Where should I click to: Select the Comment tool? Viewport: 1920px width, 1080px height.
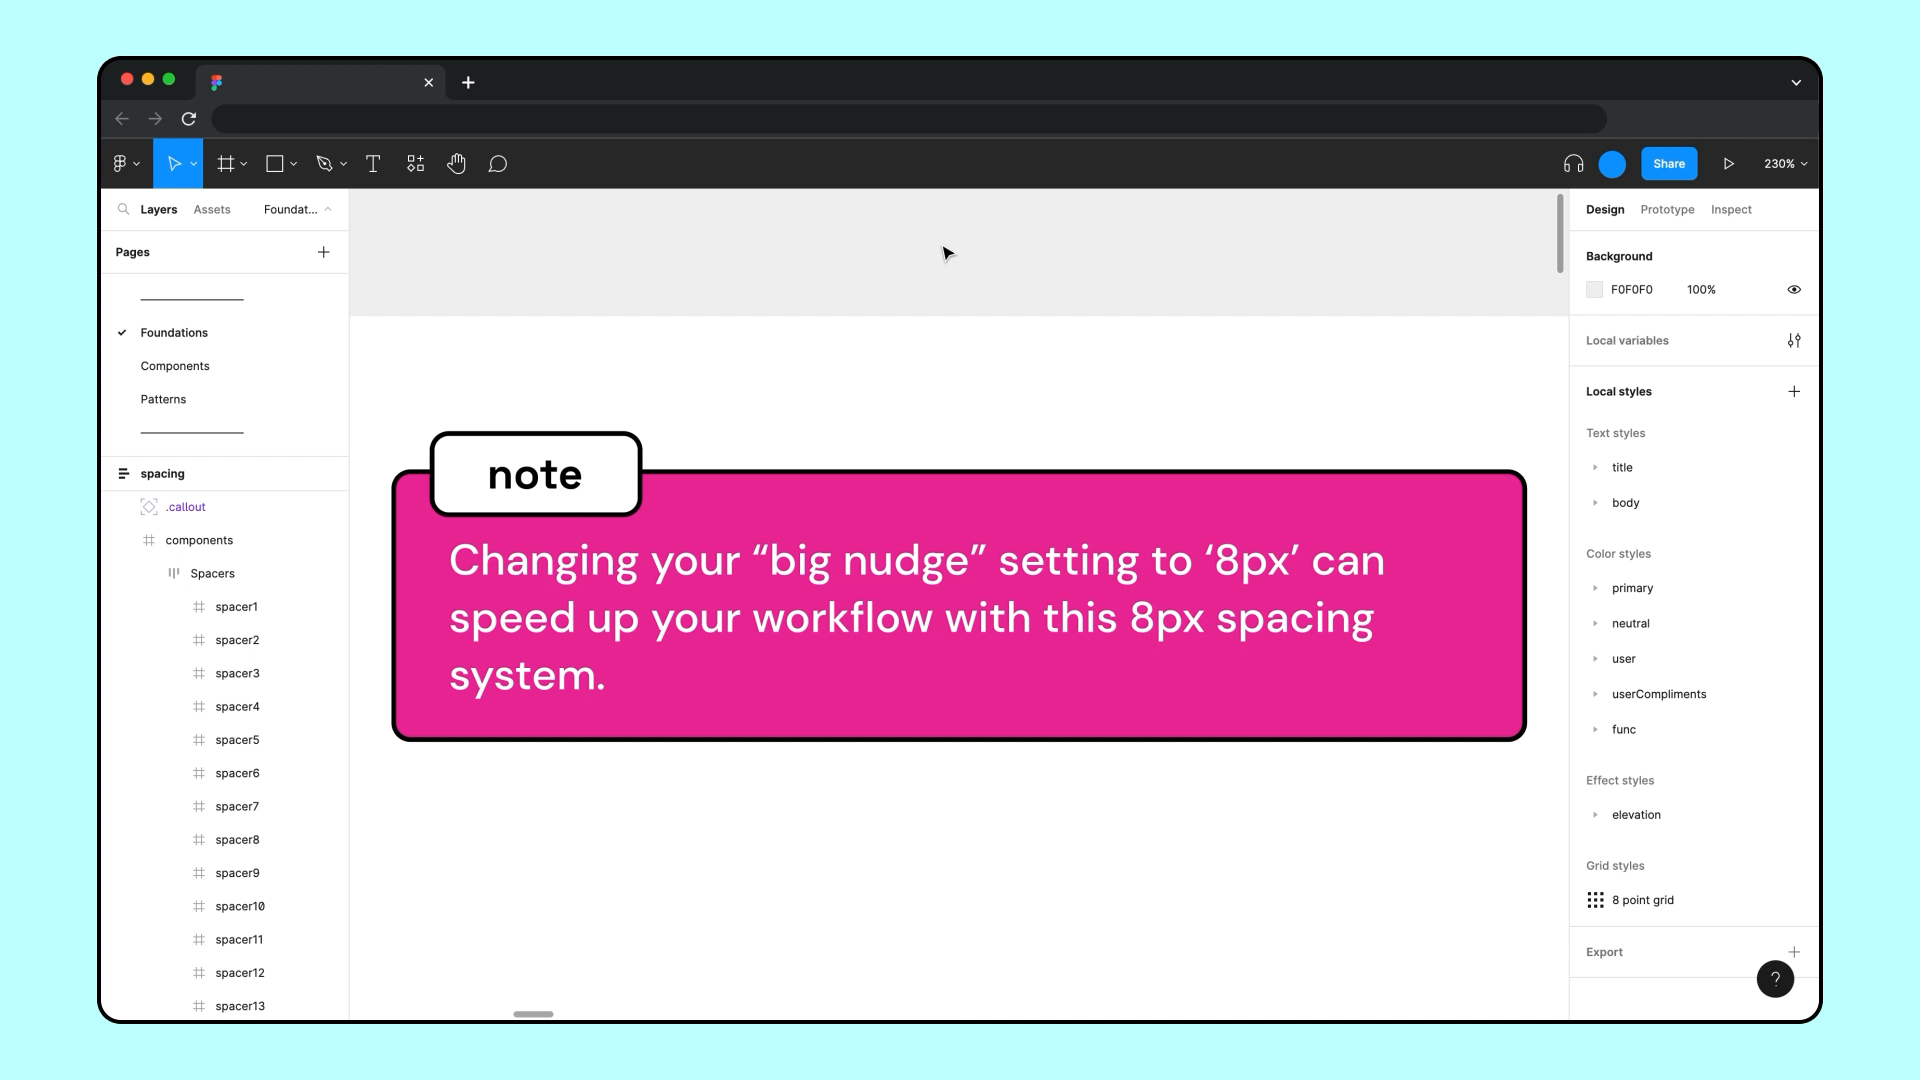click(x=498, y=164)
